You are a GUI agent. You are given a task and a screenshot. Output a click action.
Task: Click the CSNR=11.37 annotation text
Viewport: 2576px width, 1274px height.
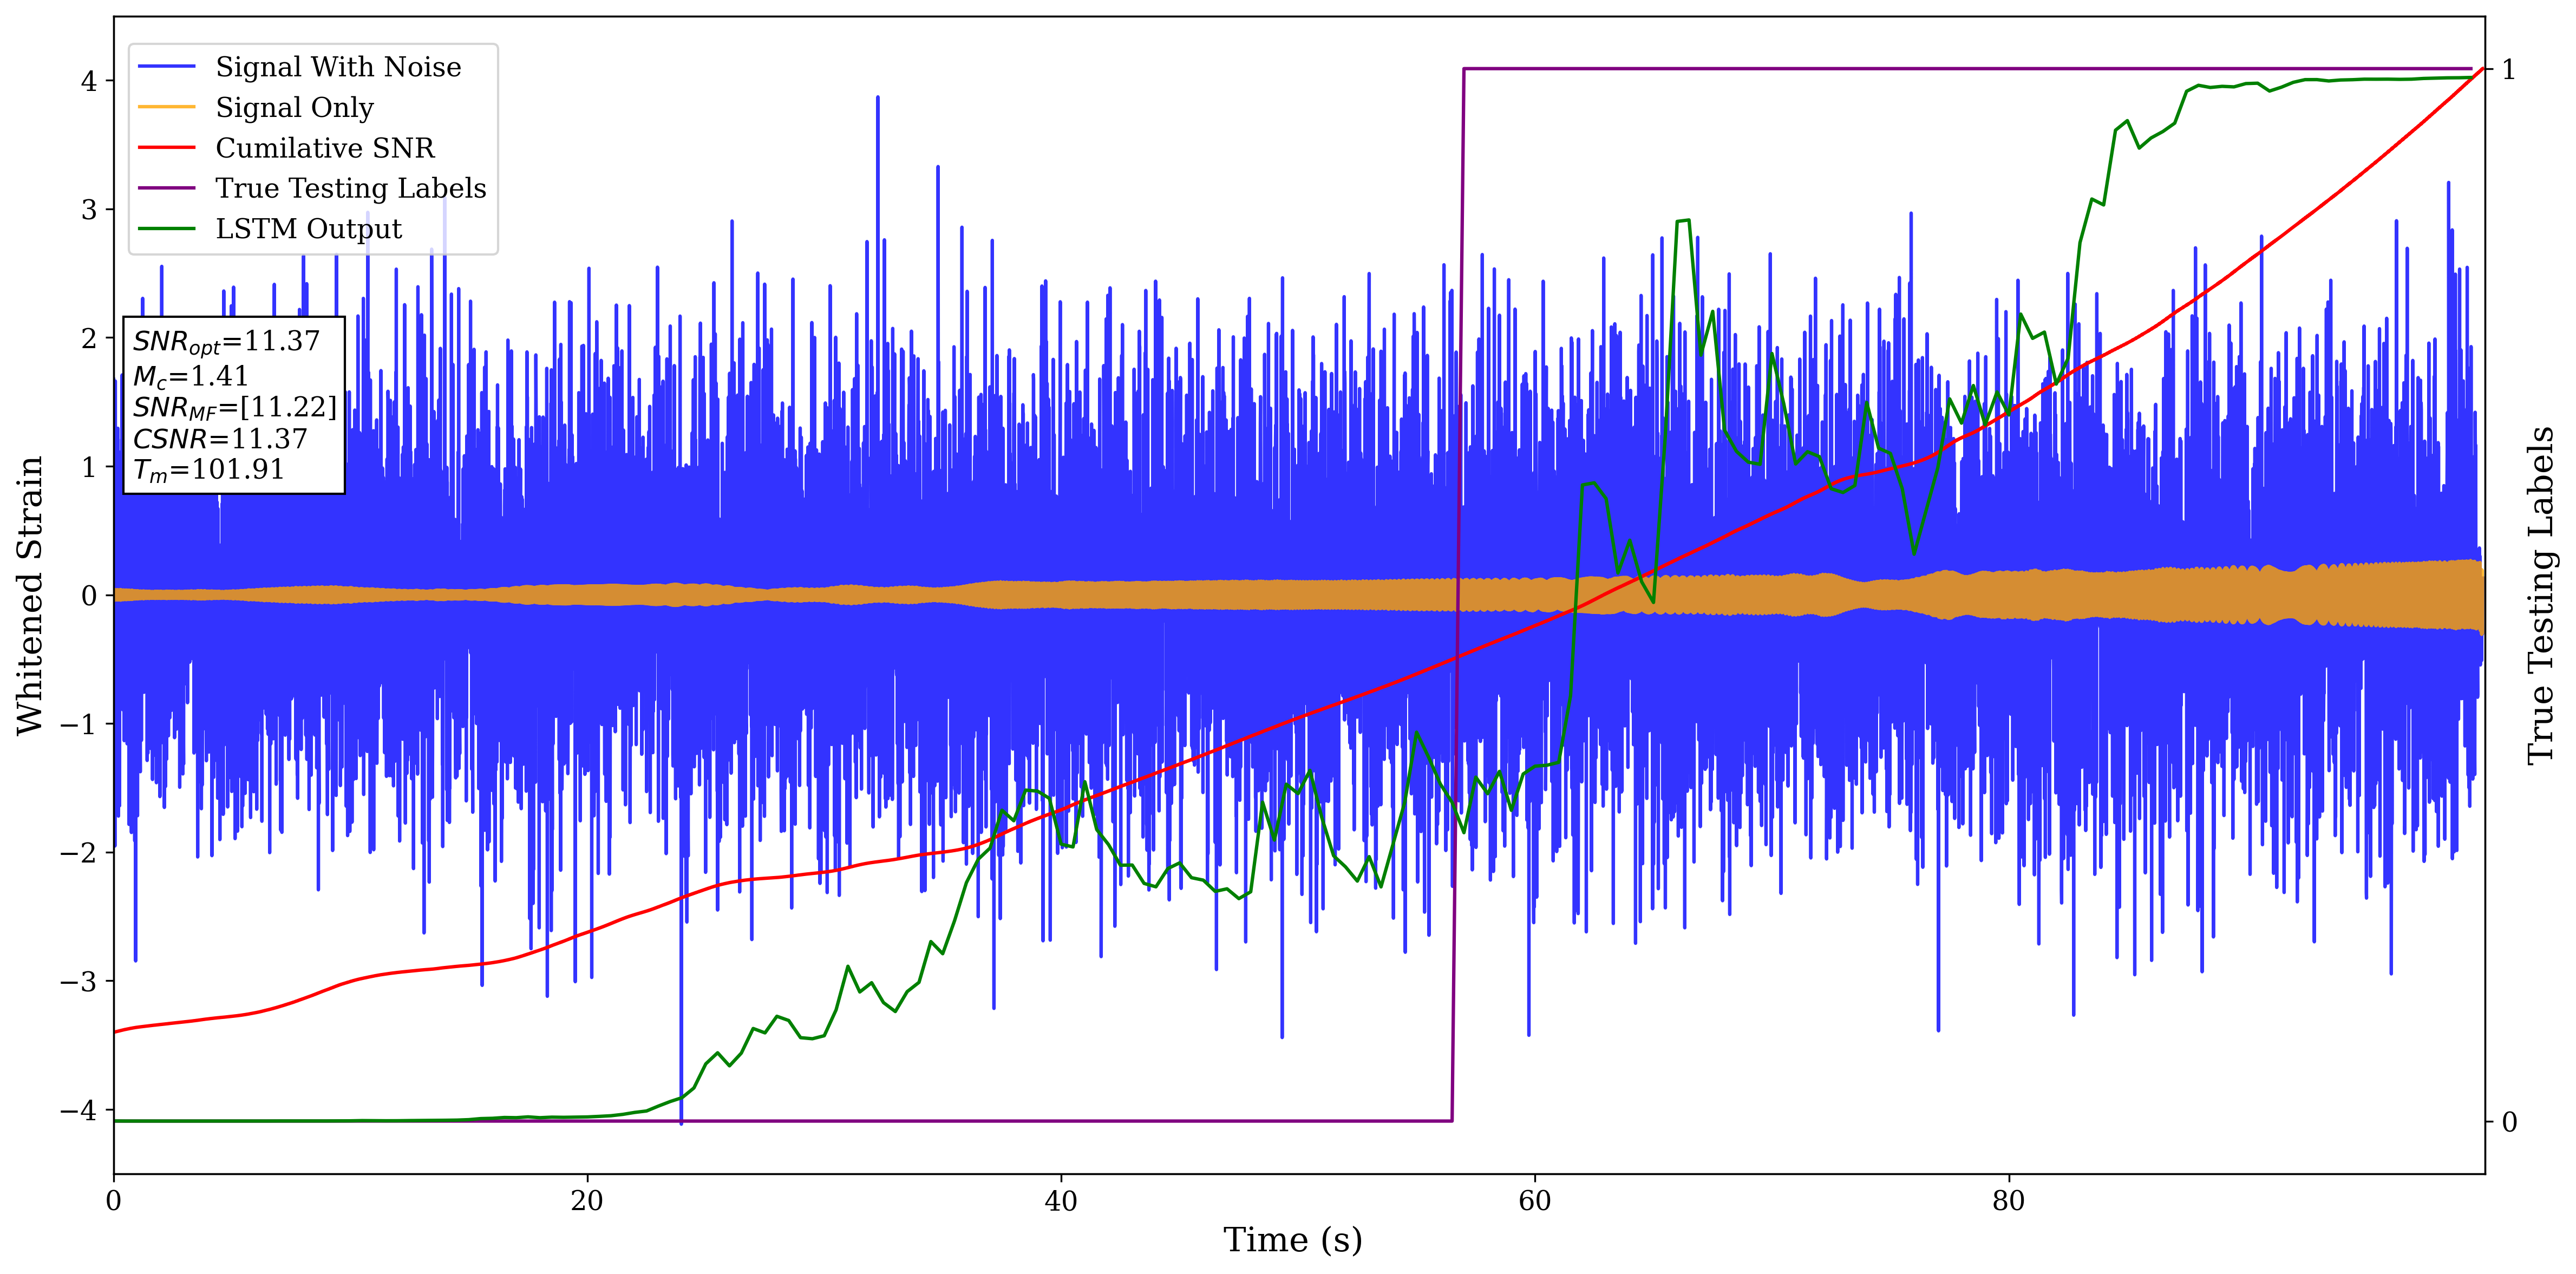click(220, 439)
